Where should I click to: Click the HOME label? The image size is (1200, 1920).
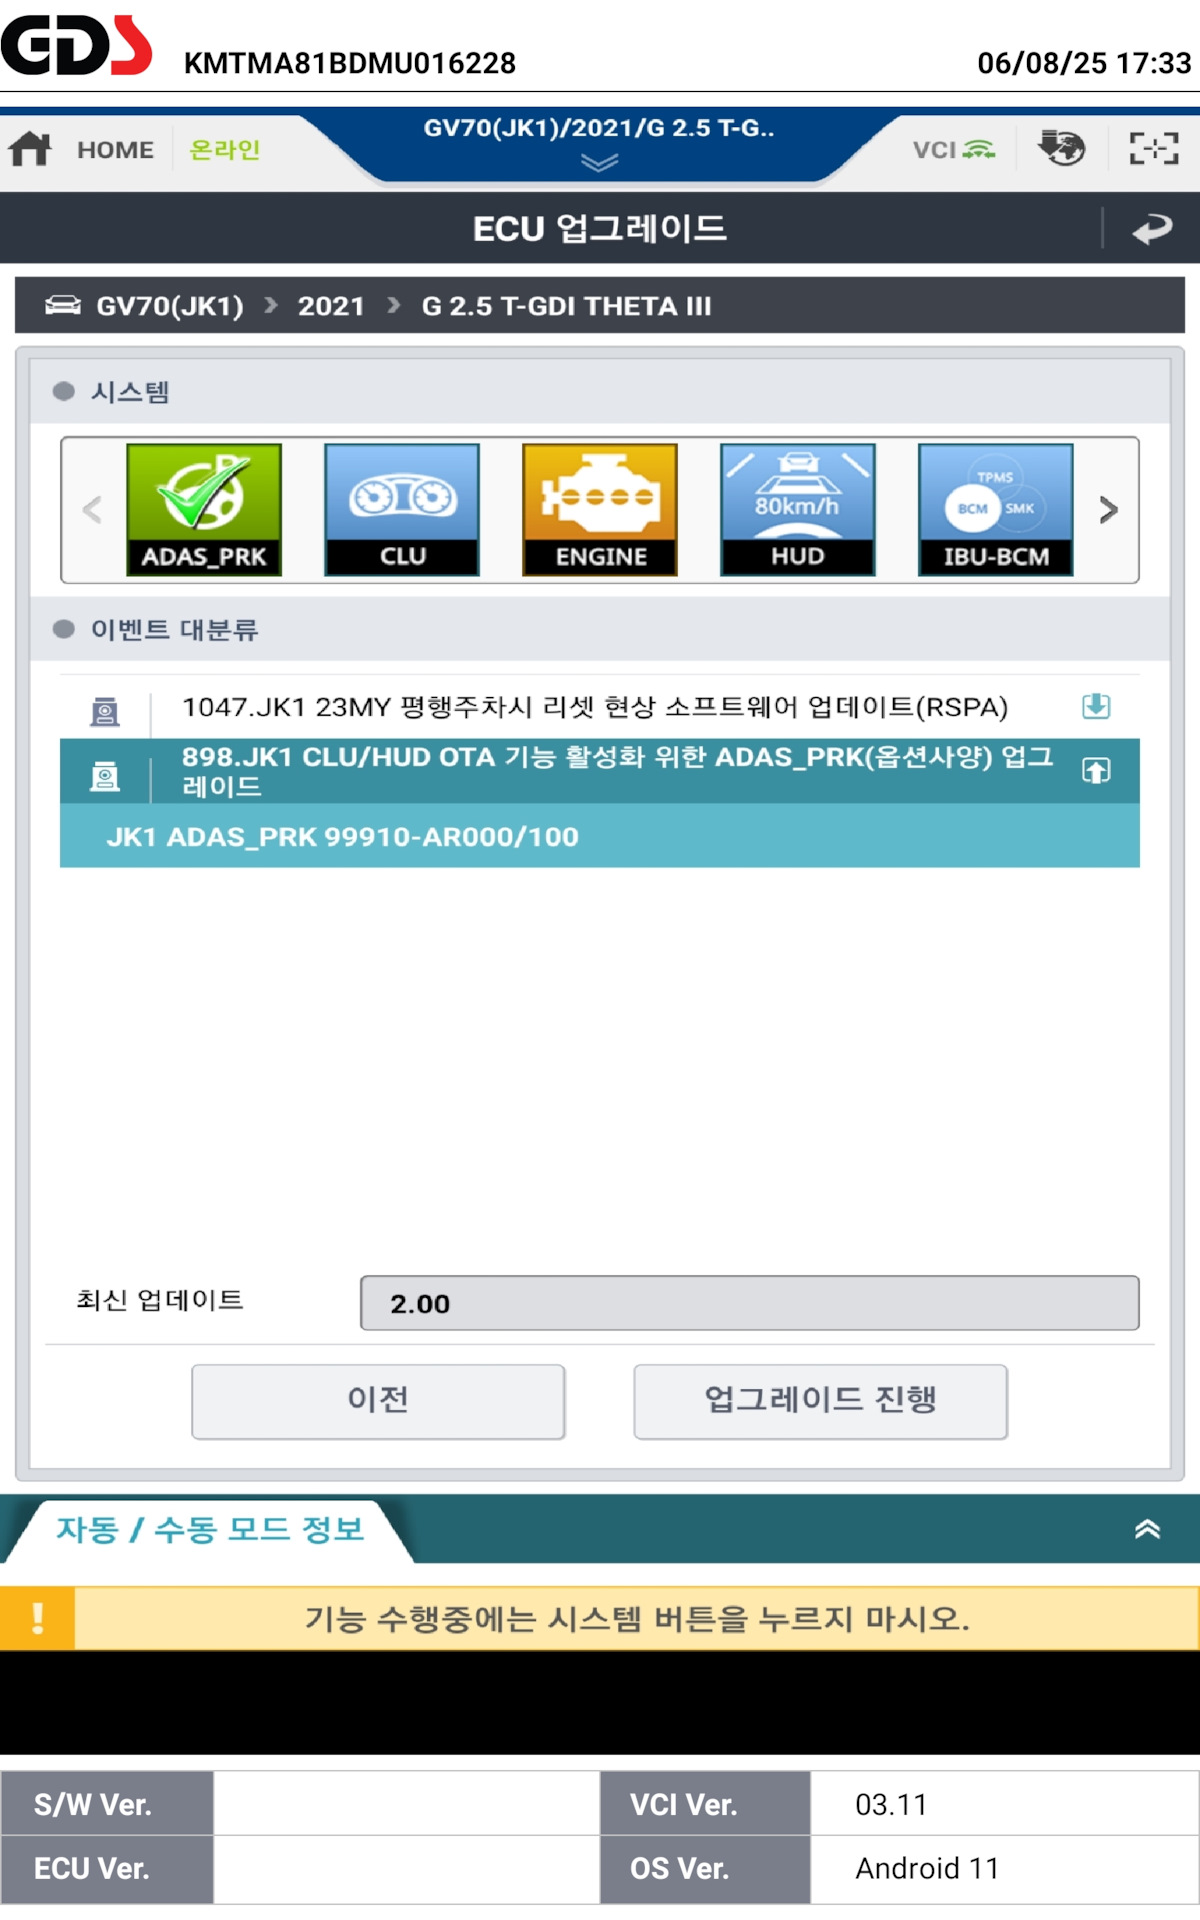[116, 150]
